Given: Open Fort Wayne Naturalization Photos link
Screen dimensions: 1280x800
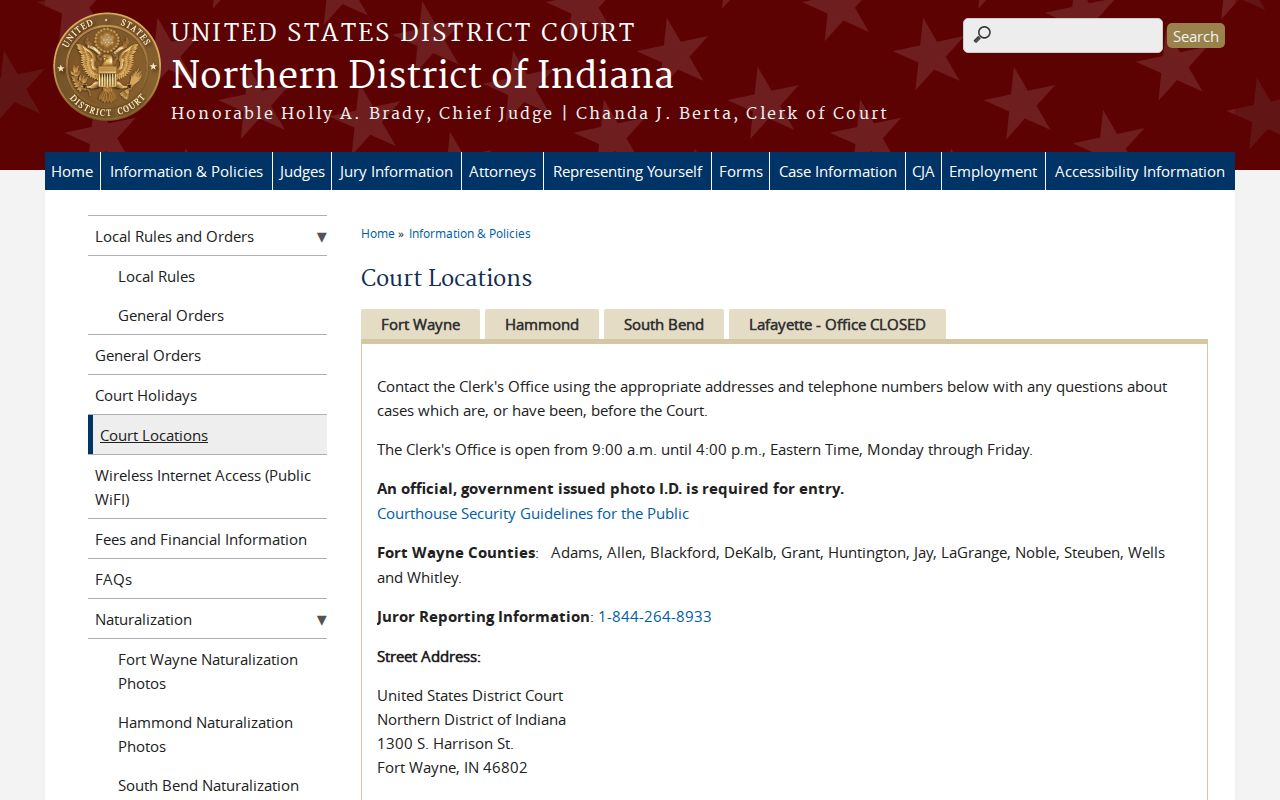Looking at the screenshot, I should coord(208,671).
